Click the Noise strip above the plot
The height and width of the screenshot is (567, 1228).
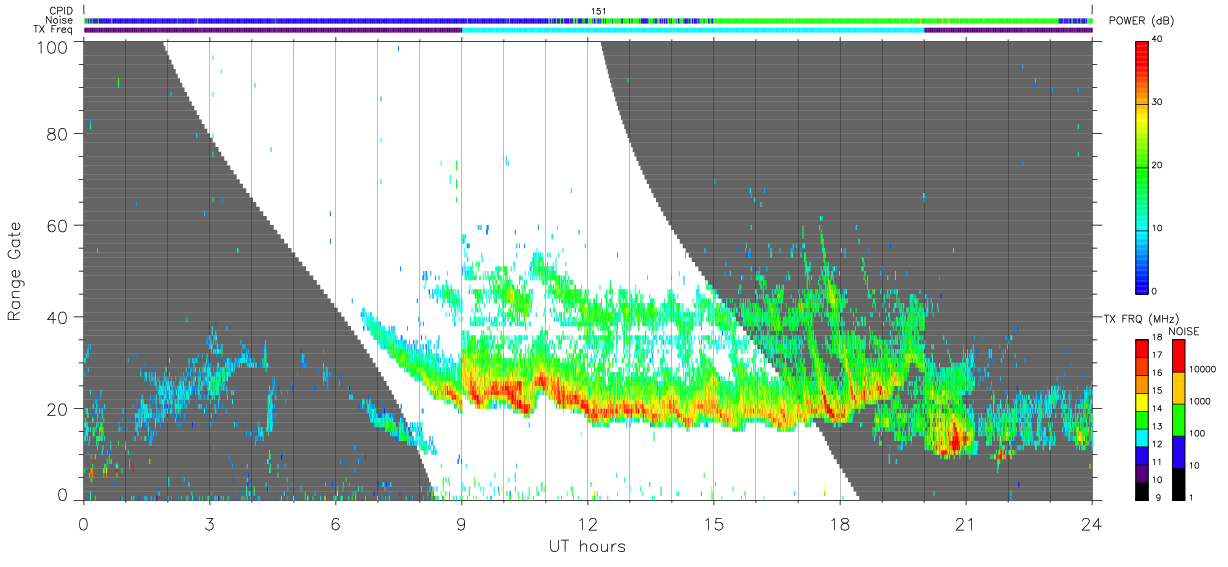click(587, 20)
